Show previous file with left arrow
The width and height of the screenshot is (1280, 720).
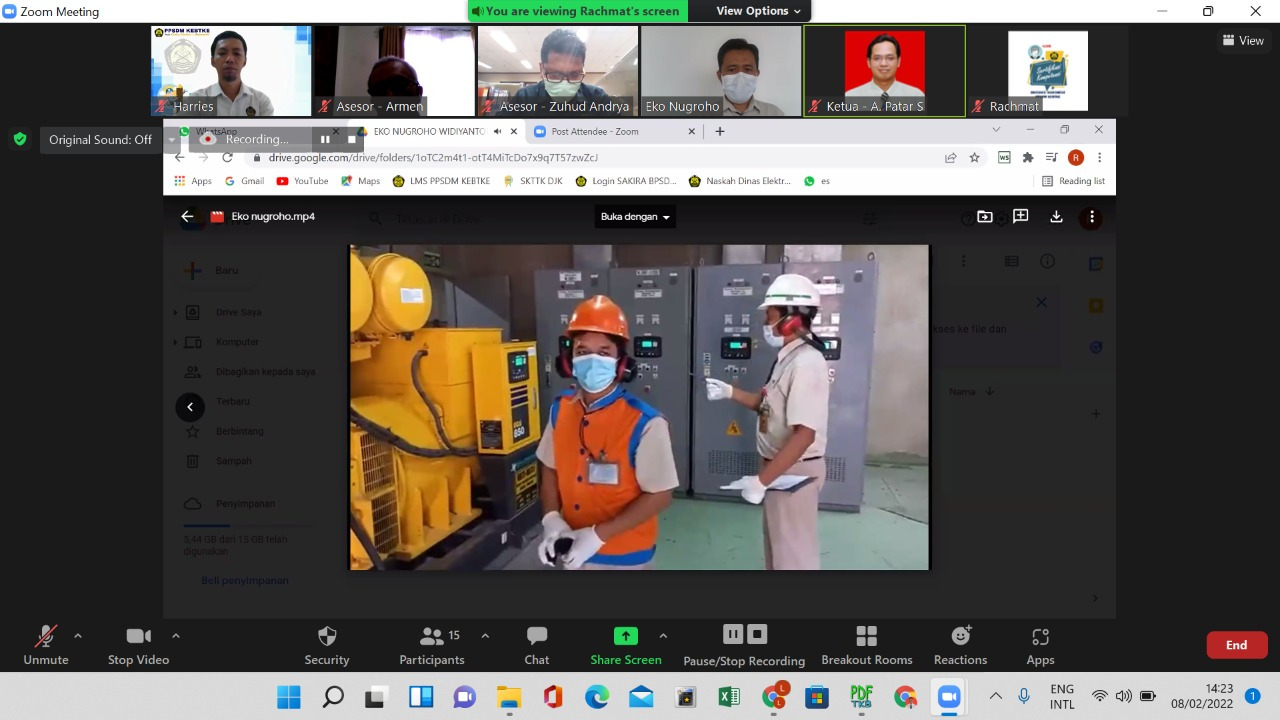point(190,407)
